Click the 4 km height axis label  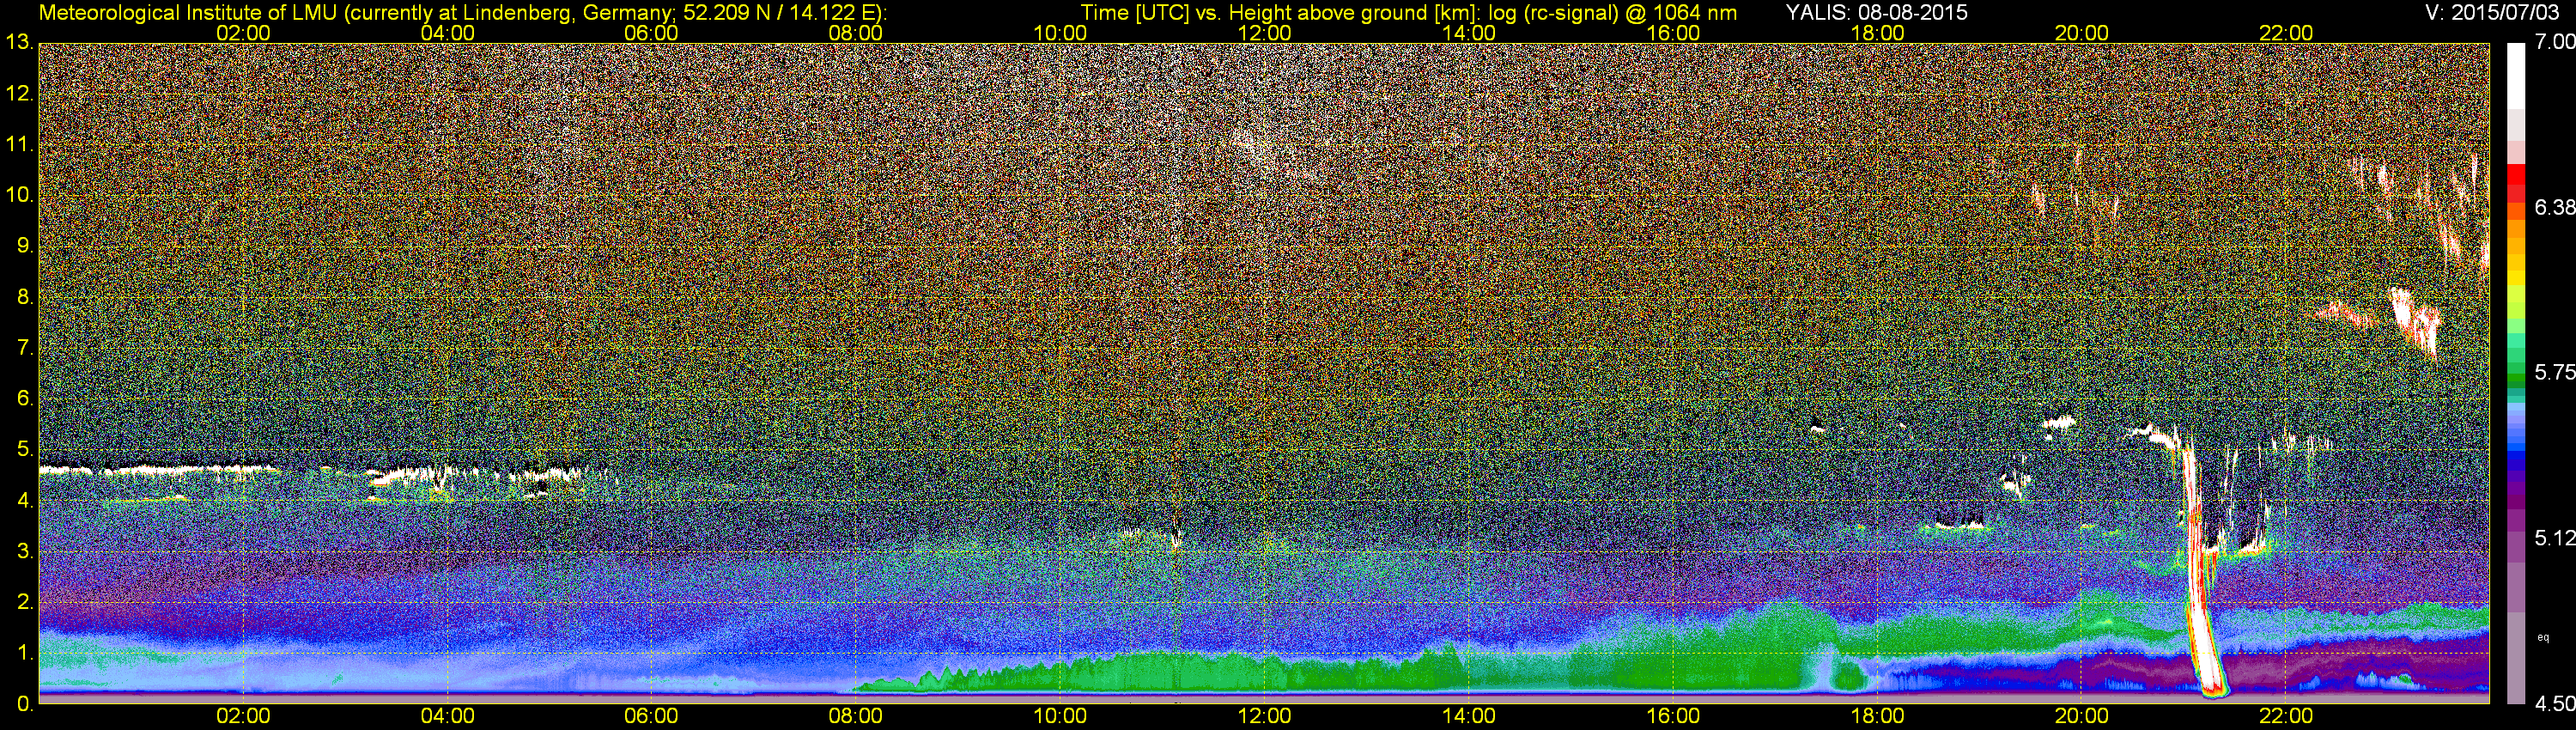pyautogui.click(x=24, y=501)
